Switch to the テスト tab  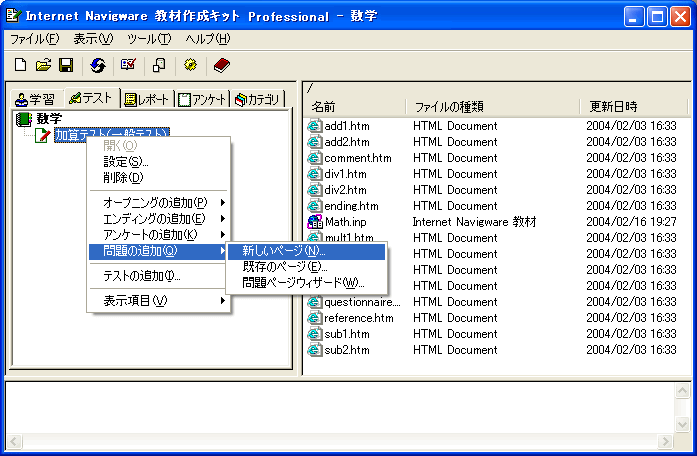click(91, 98)
